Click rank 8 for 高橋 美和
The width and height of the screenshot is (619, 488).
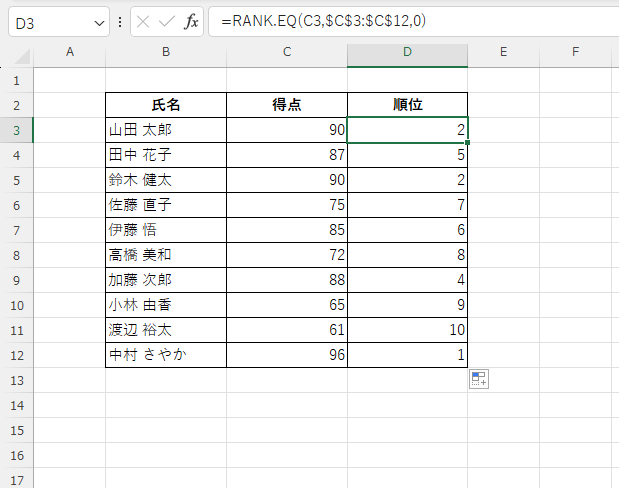[x=407, y=255]
